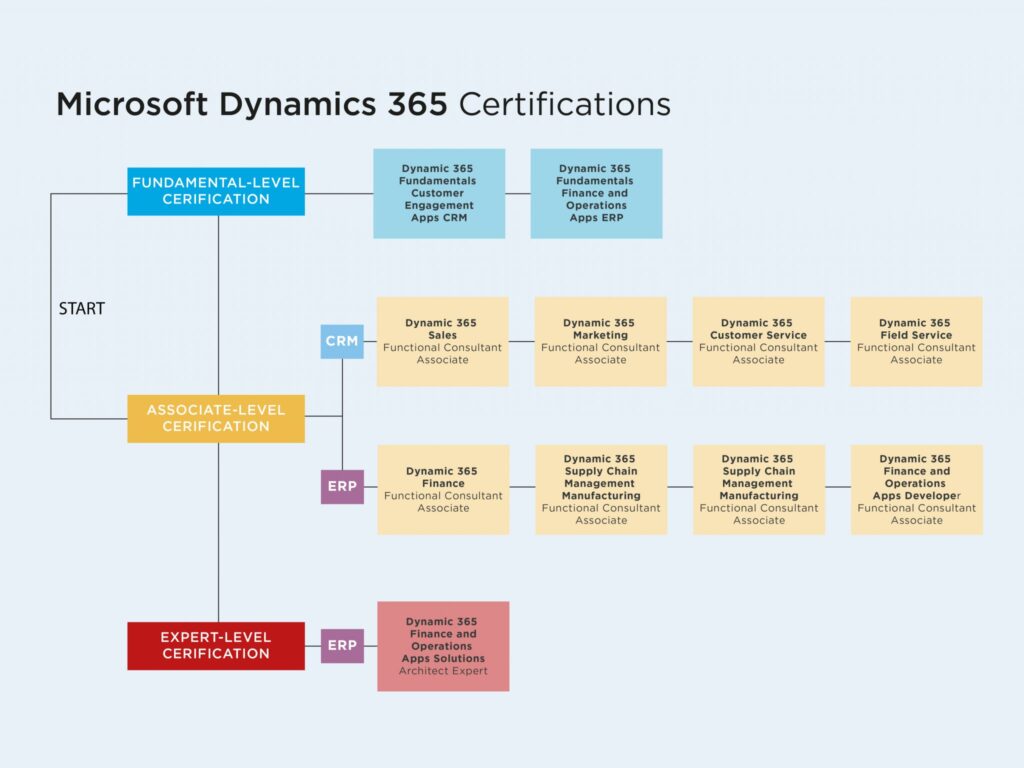Open the Dynamic 365 Field Service certification
Image resolution: width=1024 pixels, height=768 pixels.
pyautogui.click(x=916, y=341)
